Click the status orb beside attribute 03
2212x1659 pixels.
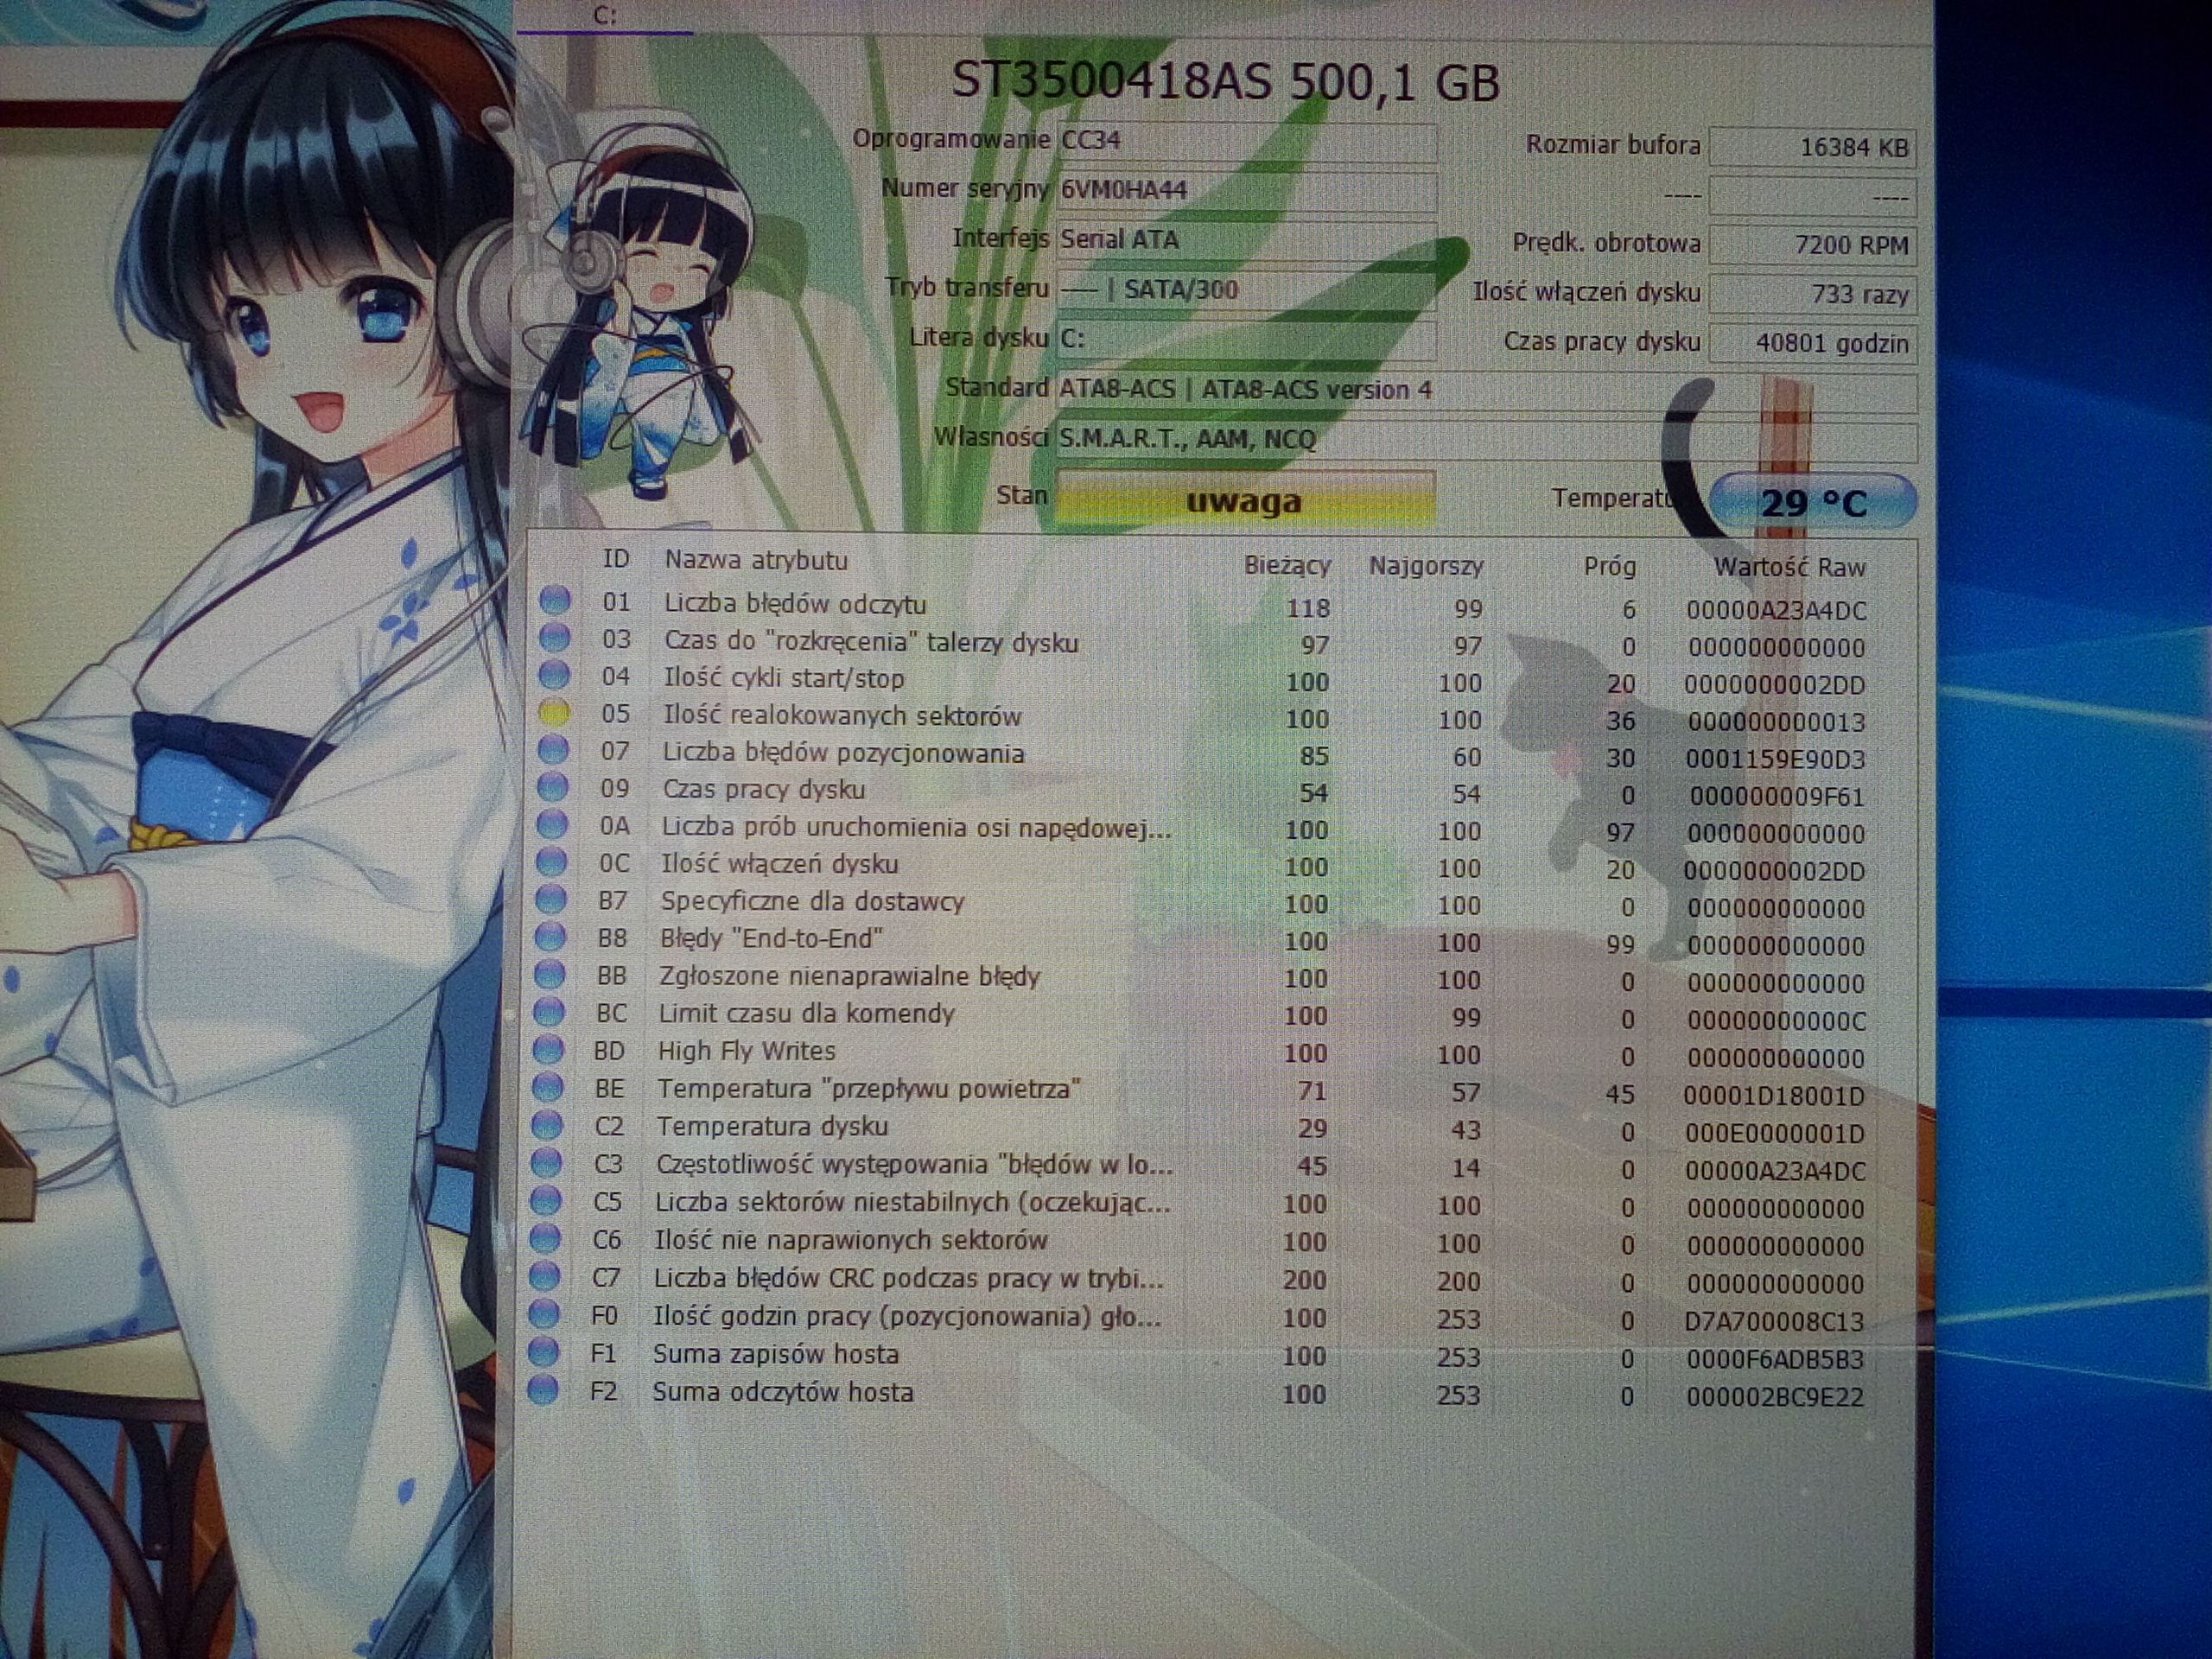click(x=555, y=638)
